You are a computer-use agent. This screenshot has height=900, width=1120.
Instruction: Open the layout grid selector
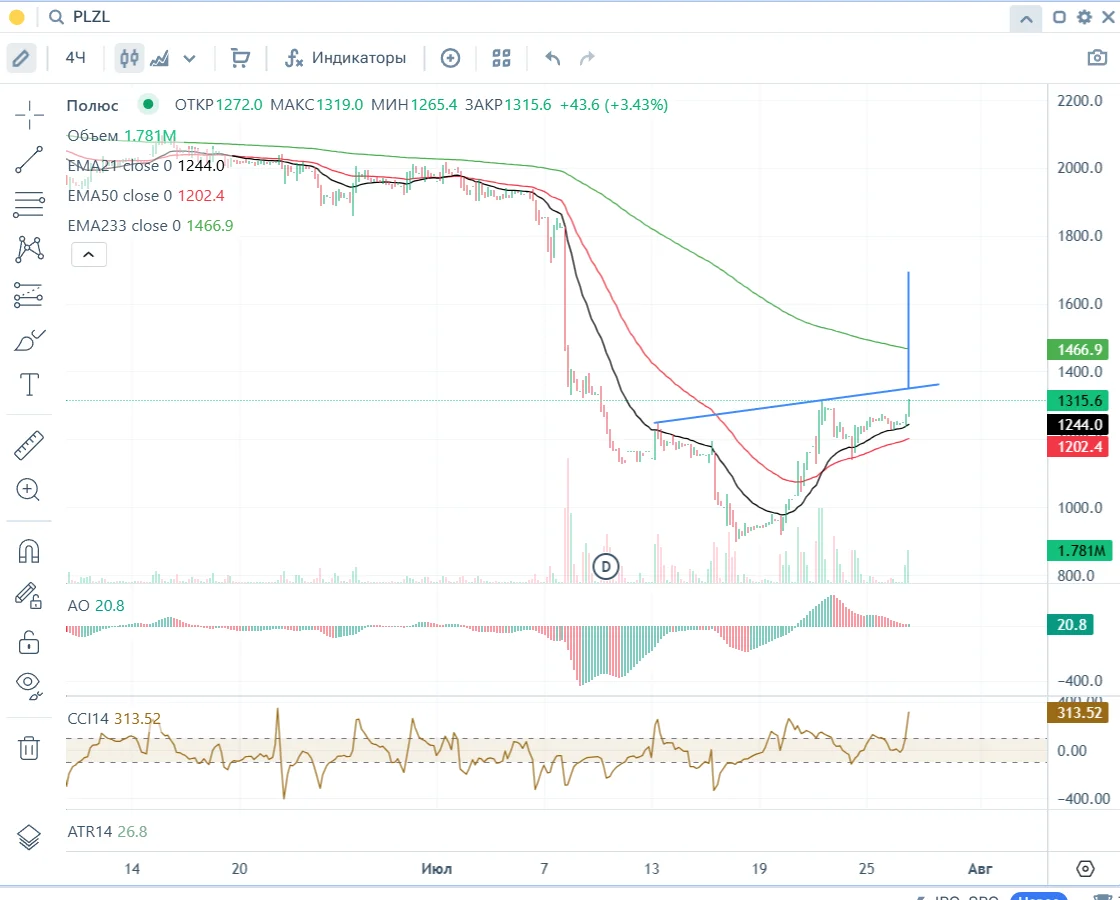click(501, 58)
